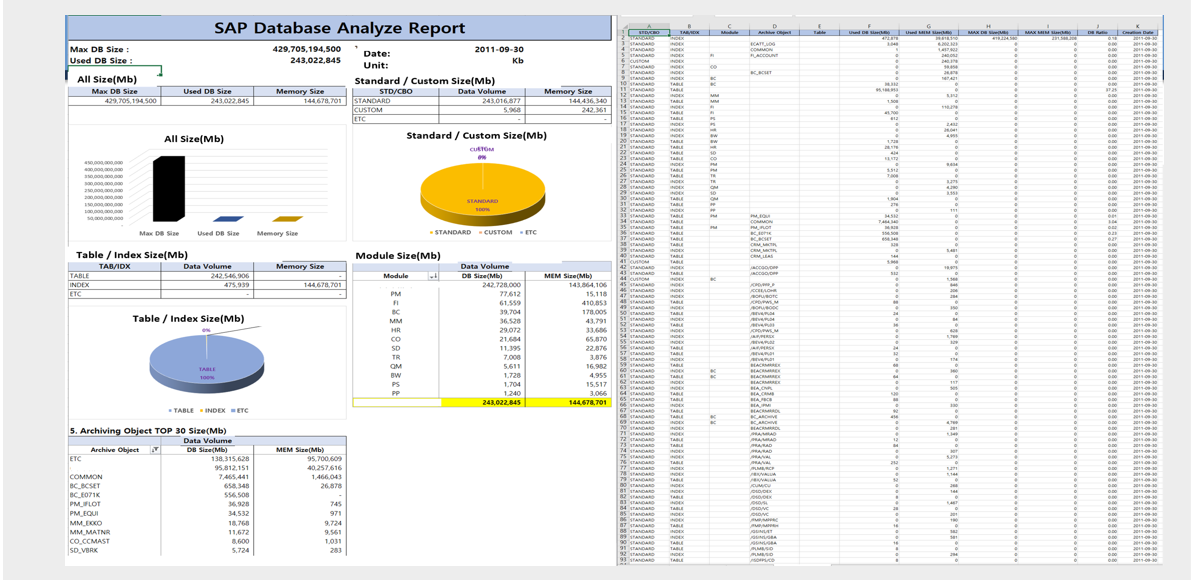Click the black Max DB Size bar
The image size is (1191, 580).
(x=169, y=188)
